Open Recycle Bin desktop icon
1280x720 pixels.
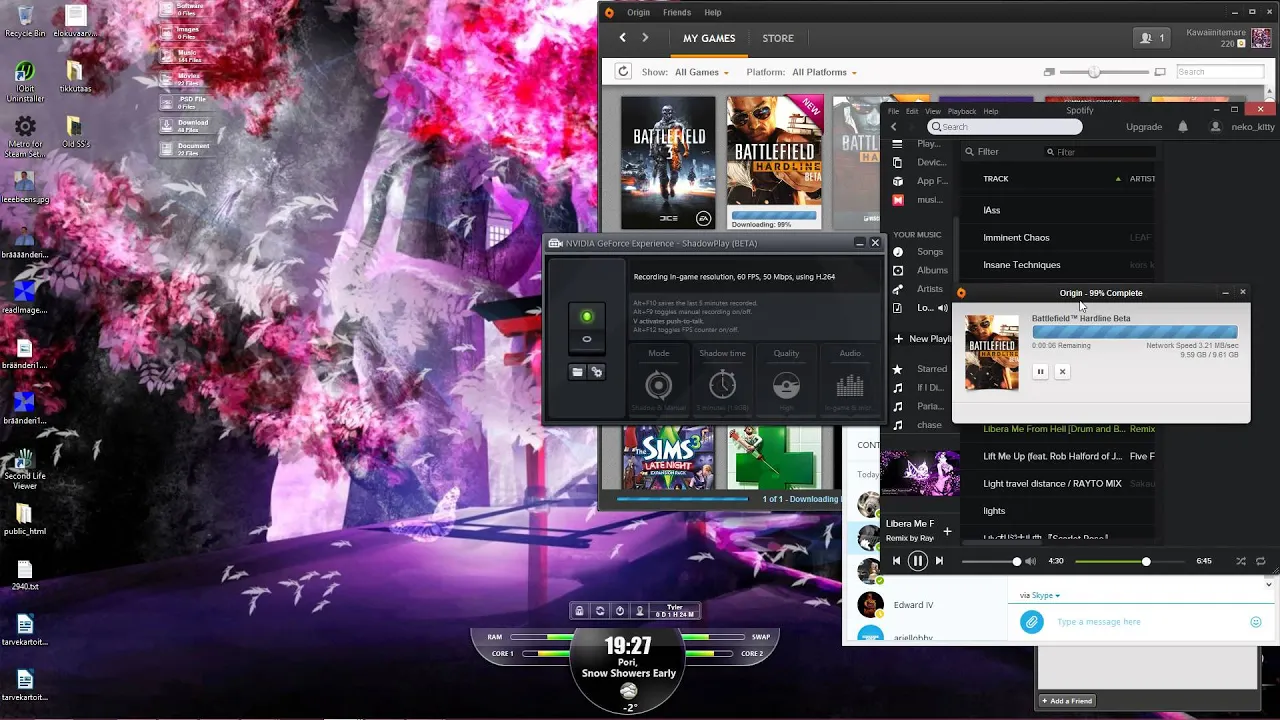pyautogui.click(x=25, y=22)
